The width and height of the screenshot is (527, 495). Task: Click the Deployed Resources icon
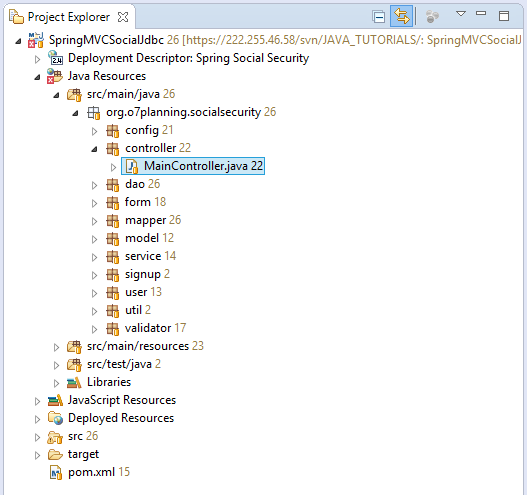[55, 418]
